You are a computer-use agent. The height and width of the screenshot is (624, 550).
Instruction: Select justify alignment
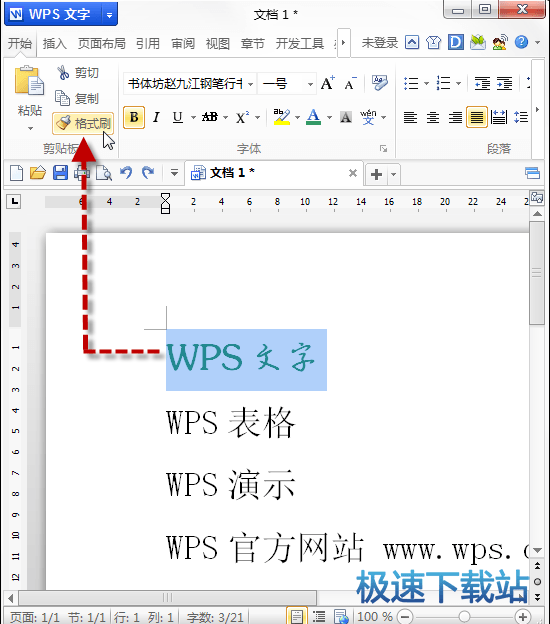click(477, 117)
